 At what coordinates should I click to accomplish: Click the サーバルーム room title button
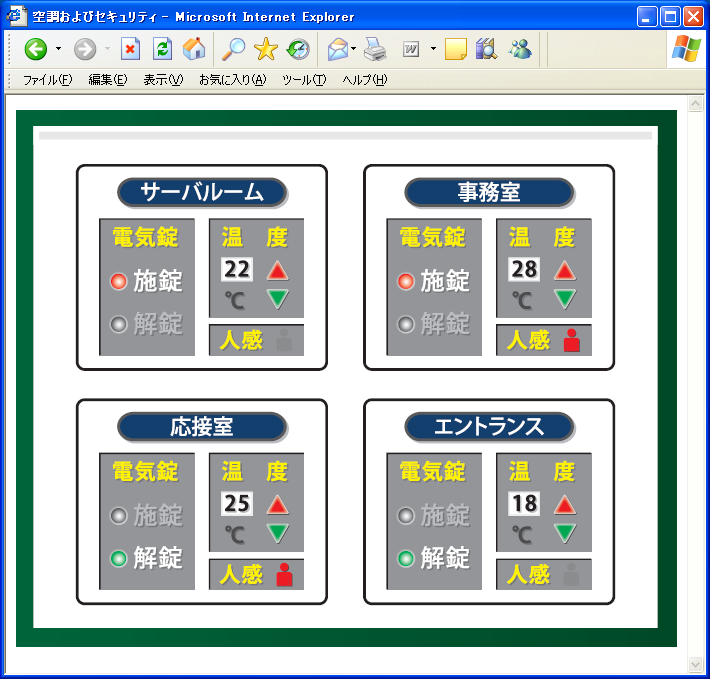tap(202, 192)
